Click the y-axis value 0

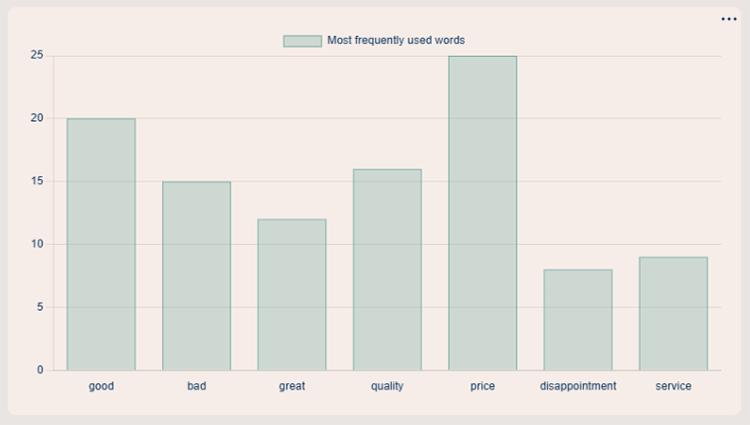40,370
